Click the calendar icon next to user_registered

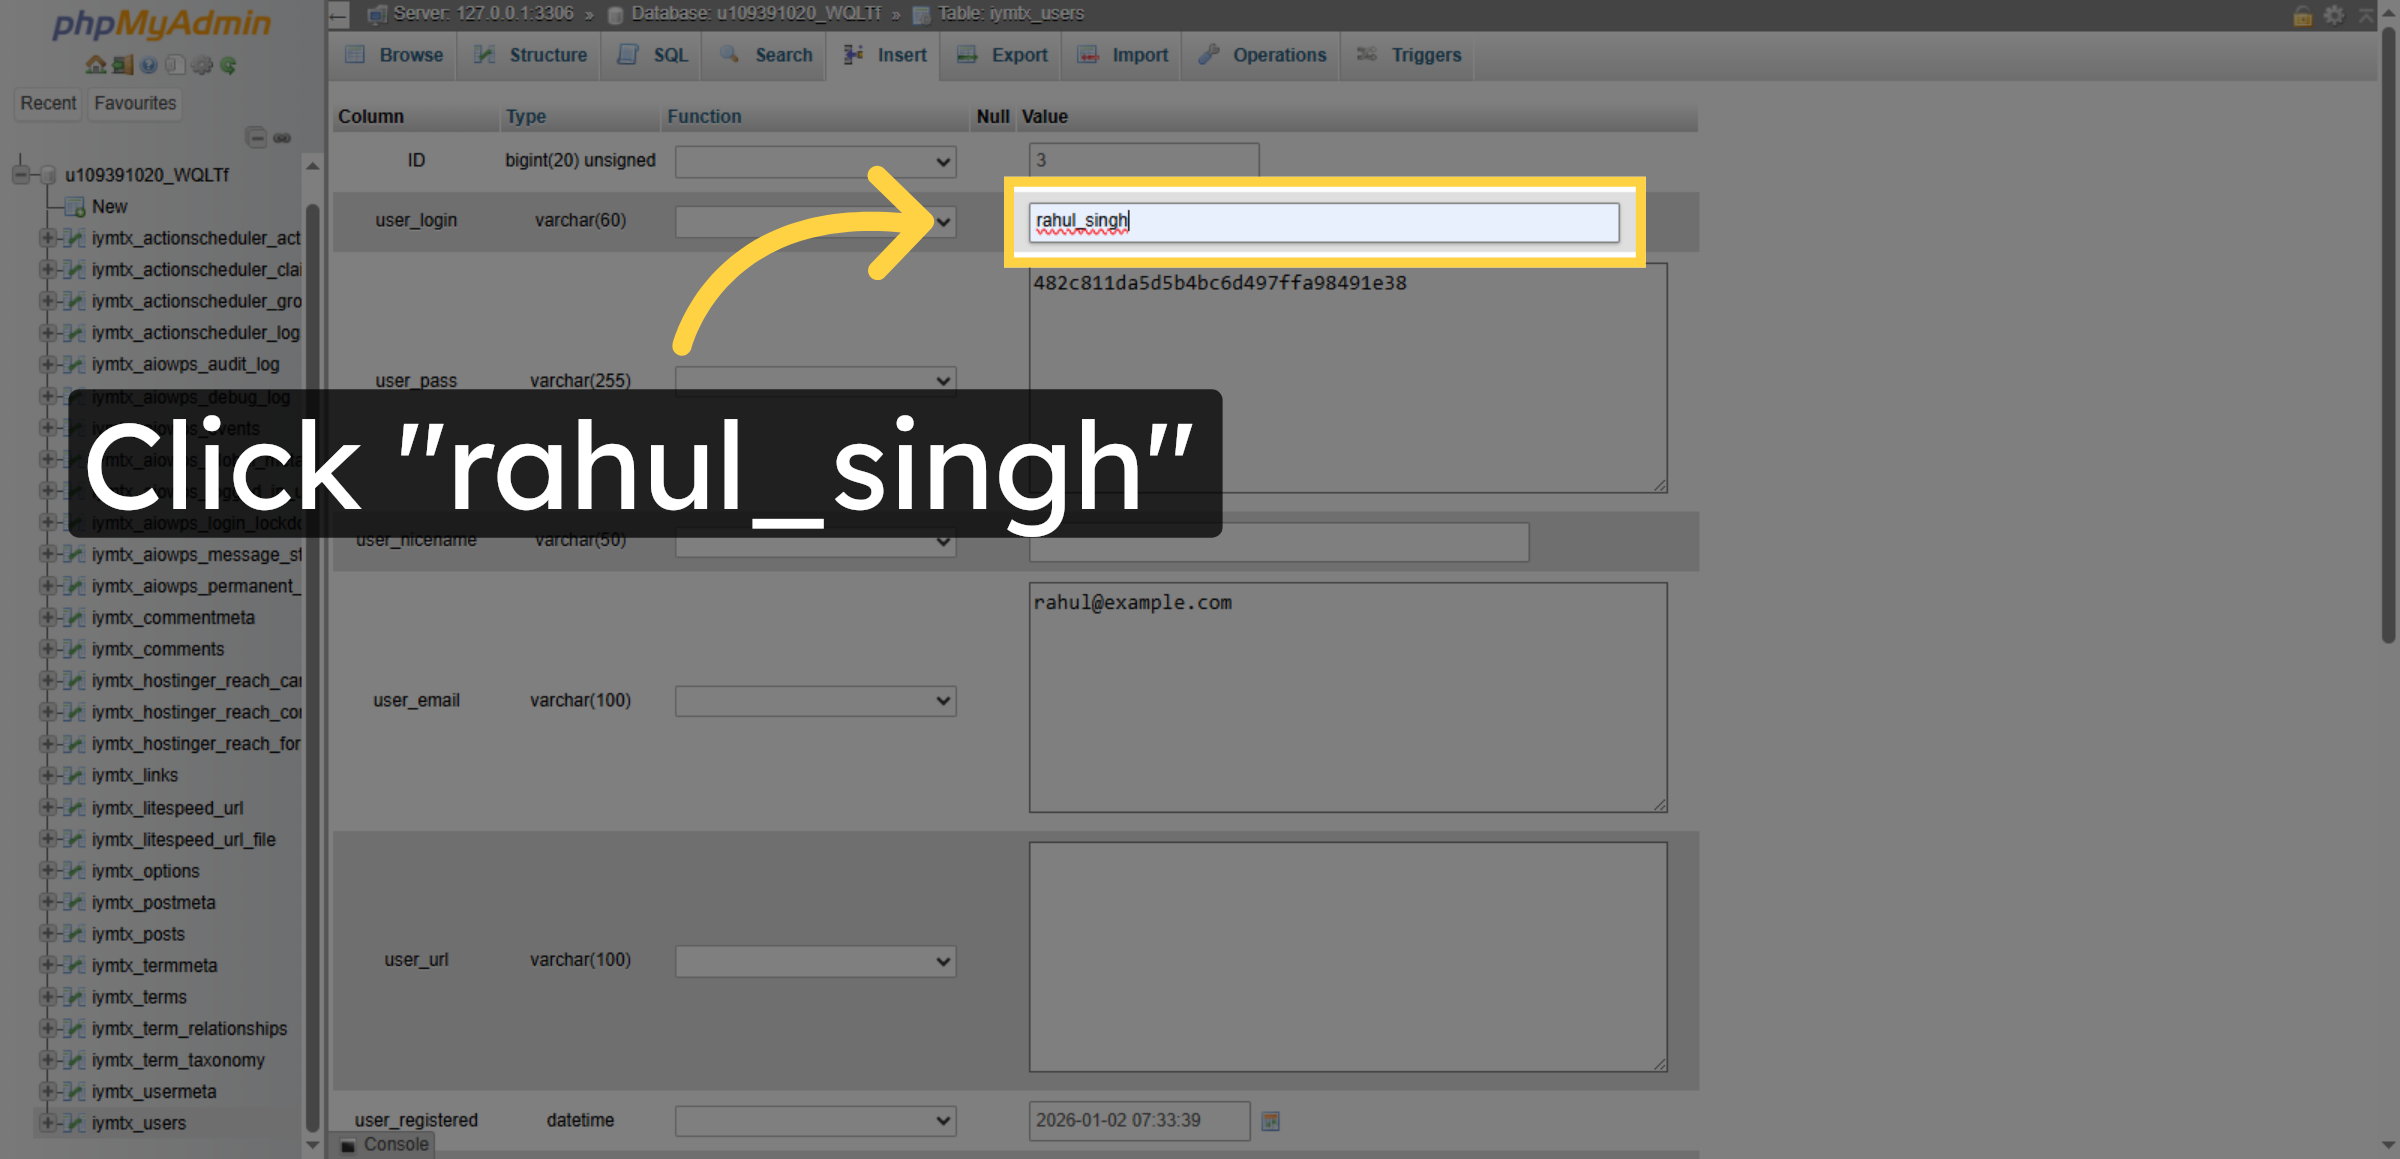1270,1121
